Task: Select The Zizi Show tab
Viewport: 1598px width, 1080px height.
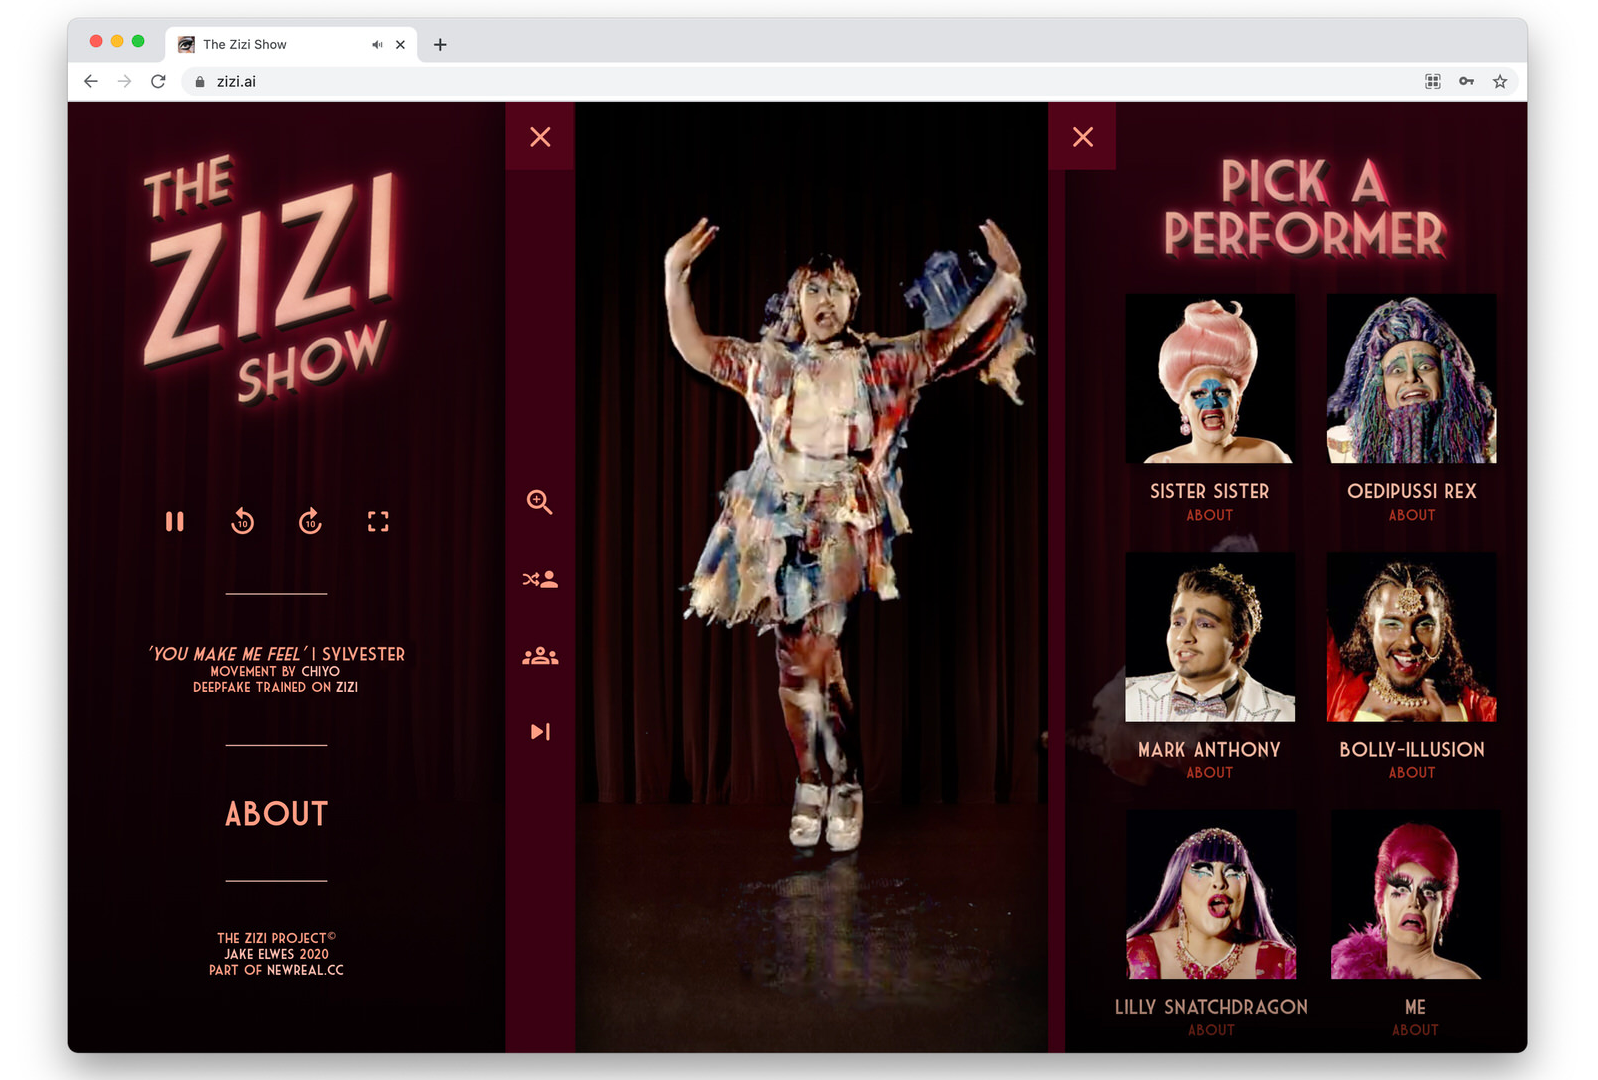Action: tap(291, 44)
